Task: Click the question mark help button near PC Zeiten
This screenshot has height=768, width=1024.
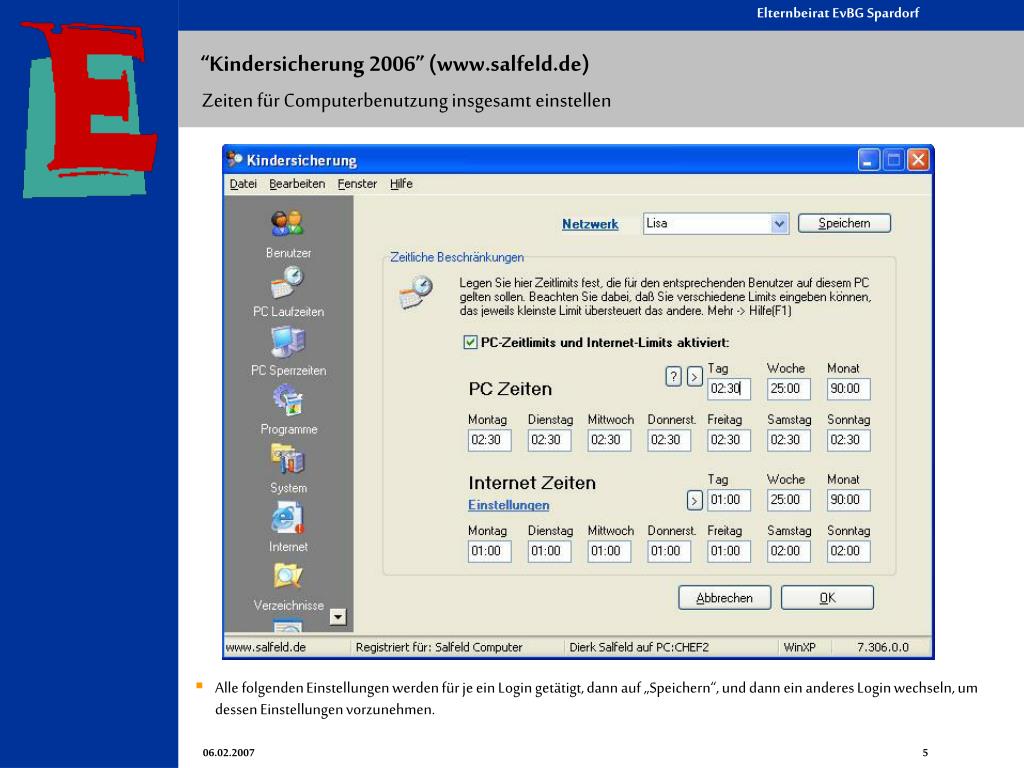Action: coord(673,376)
